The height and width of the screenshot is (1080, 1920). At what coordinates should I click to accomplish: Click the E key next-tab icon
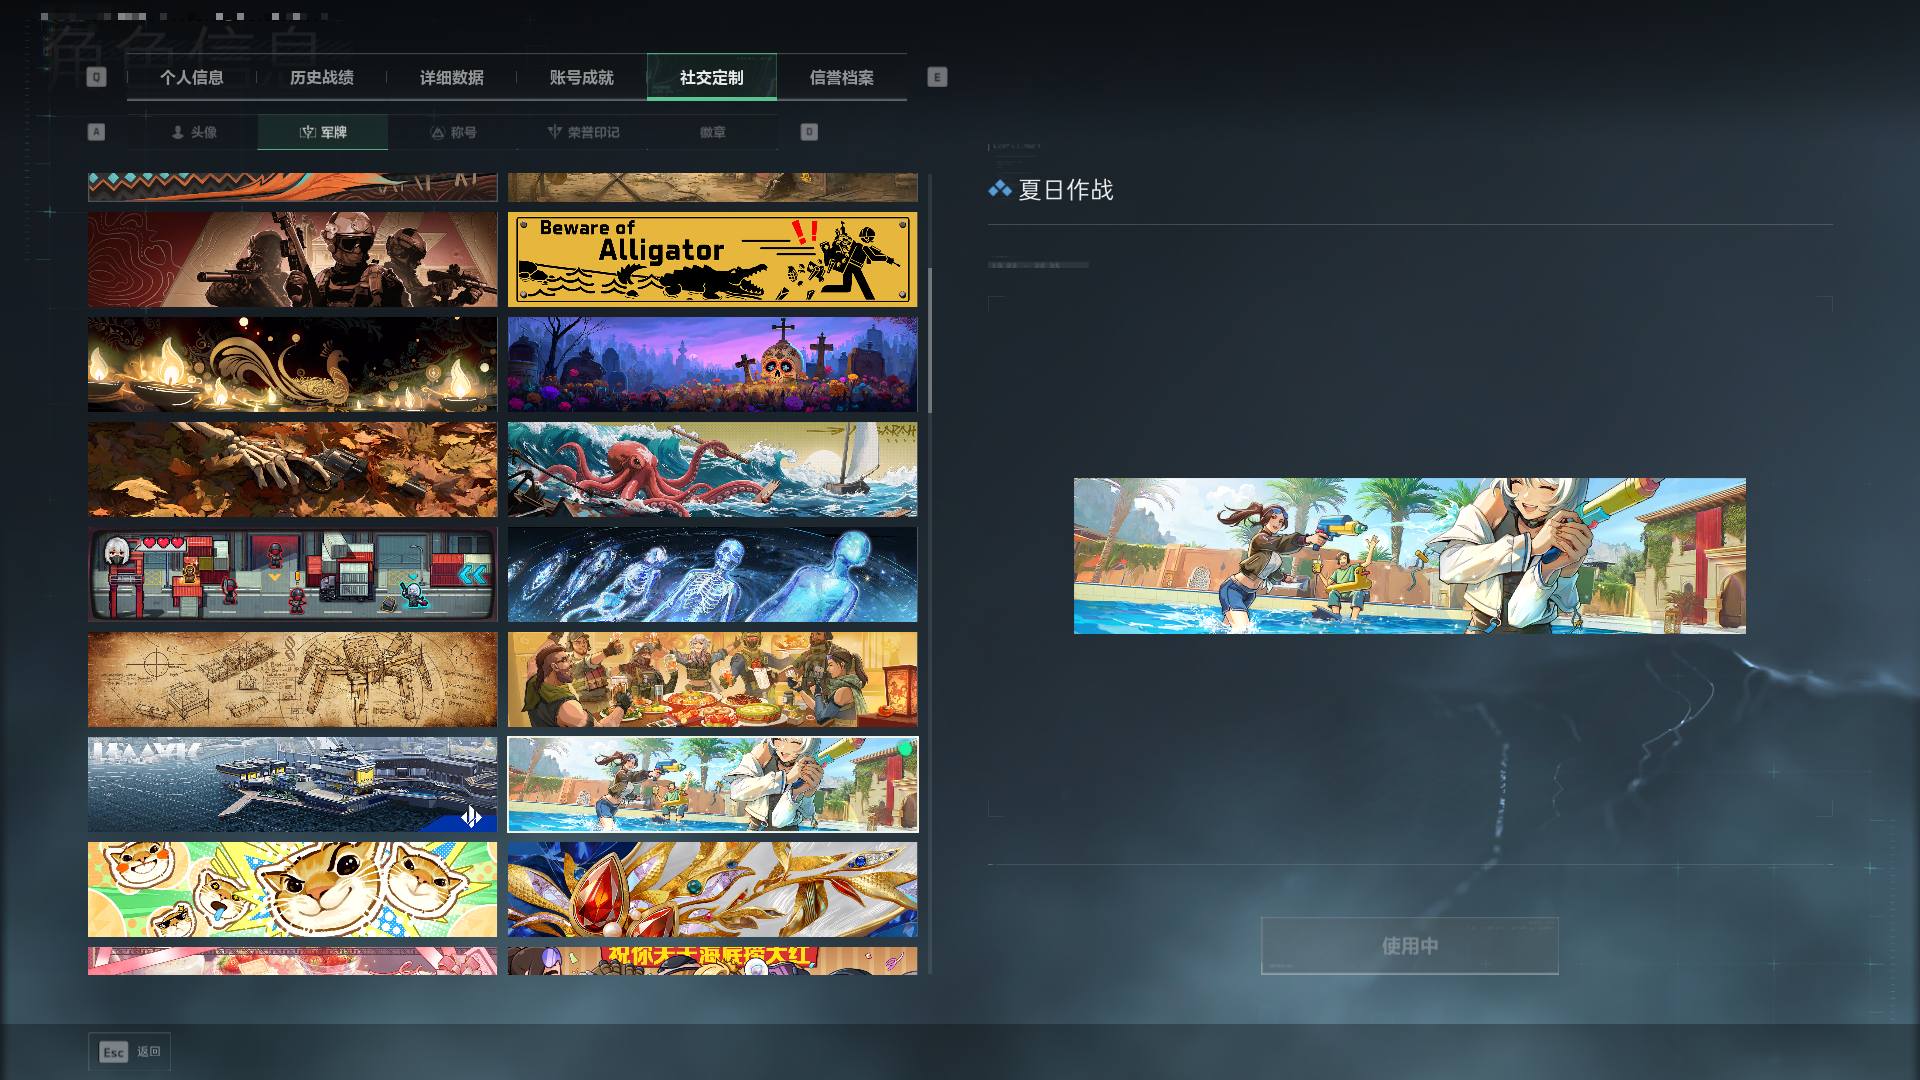click(x=937, y=77)
